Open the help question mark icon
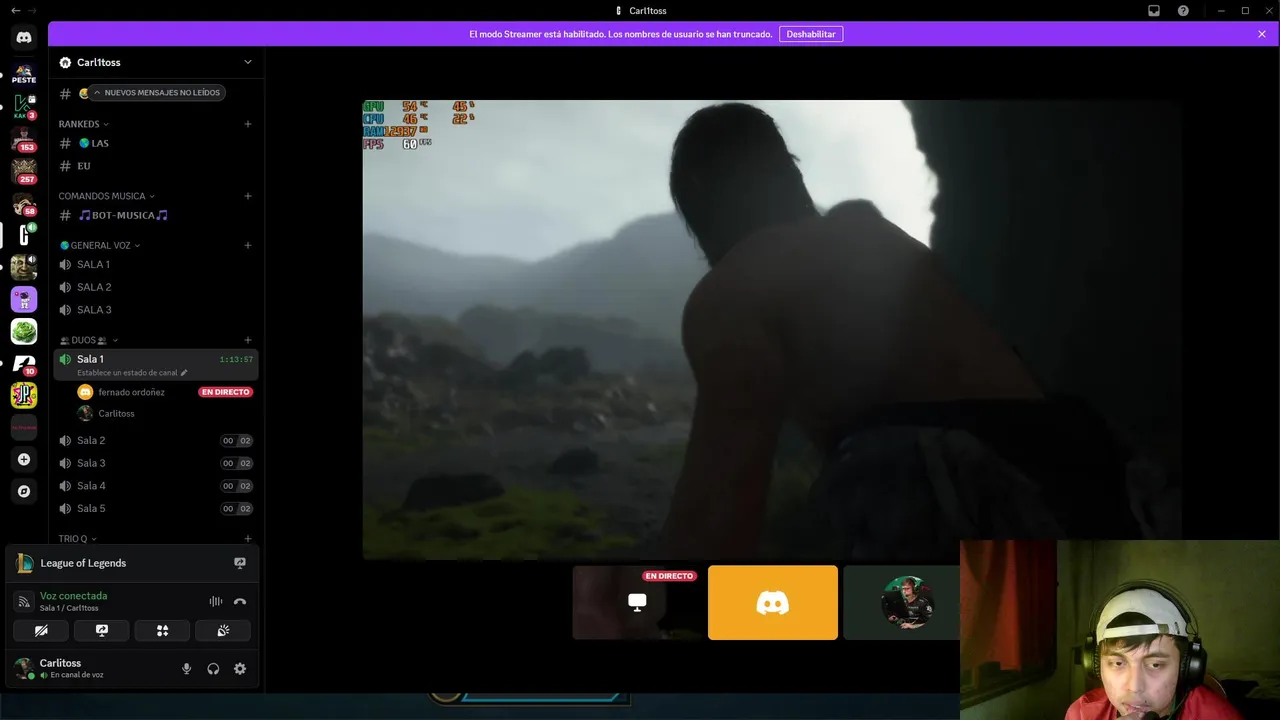 click(x=1183, y=11)
